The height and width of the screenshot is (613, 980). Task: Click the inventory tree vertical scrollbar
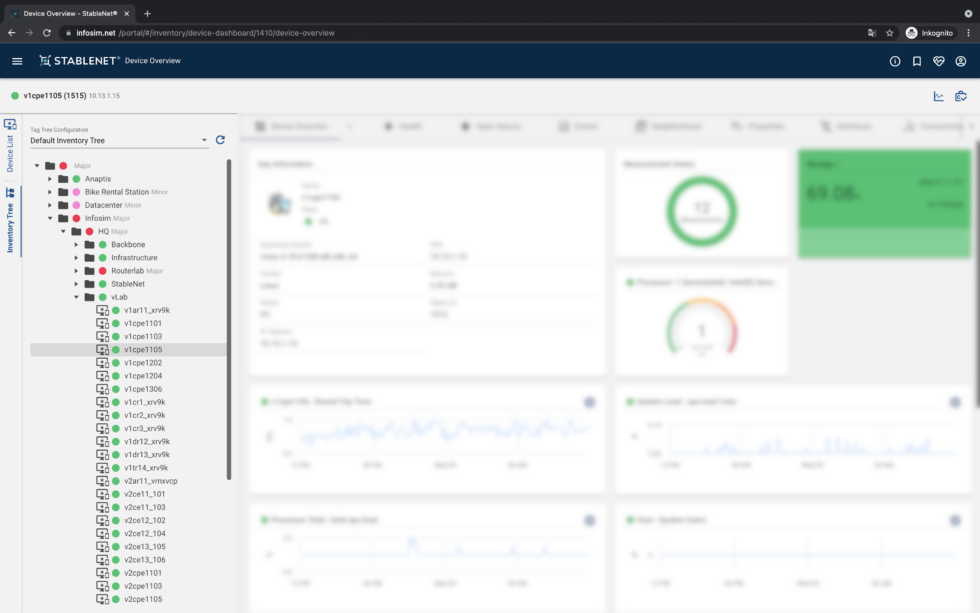point(229,318)
